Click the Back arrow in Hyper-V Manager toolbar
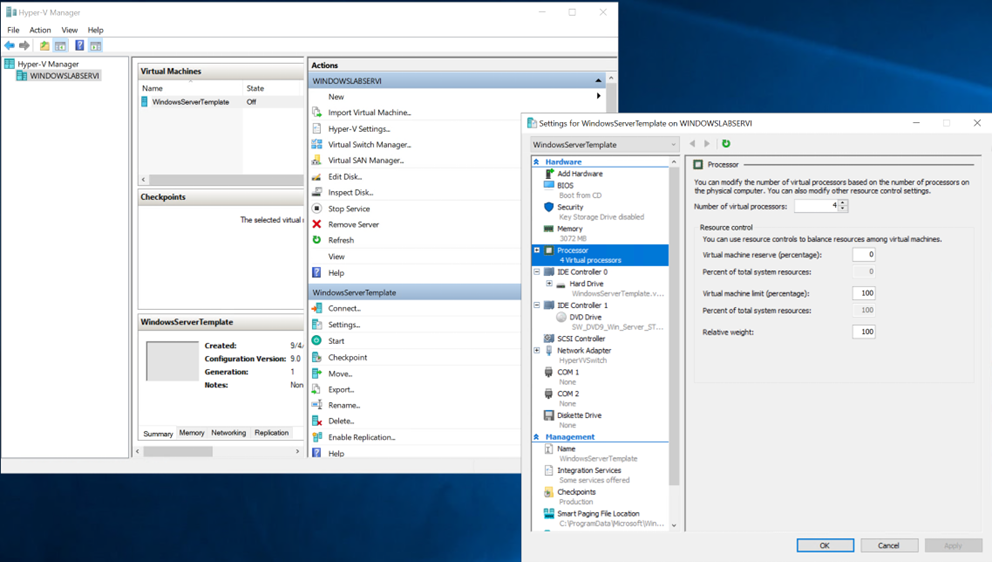The image size is (992, 562). [9, 46]
